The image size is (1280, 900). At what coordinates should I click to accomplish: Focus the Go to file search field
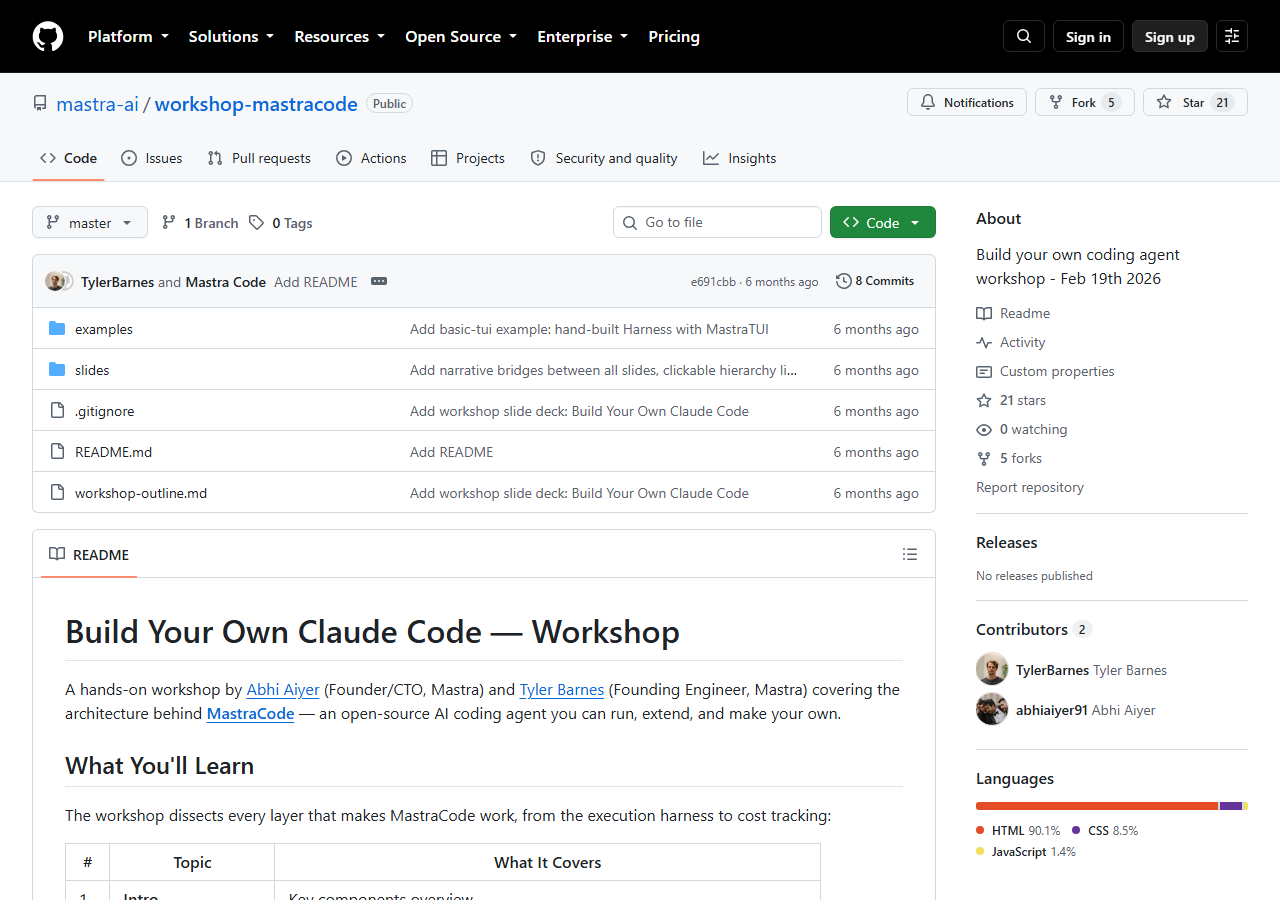[717, 222]
